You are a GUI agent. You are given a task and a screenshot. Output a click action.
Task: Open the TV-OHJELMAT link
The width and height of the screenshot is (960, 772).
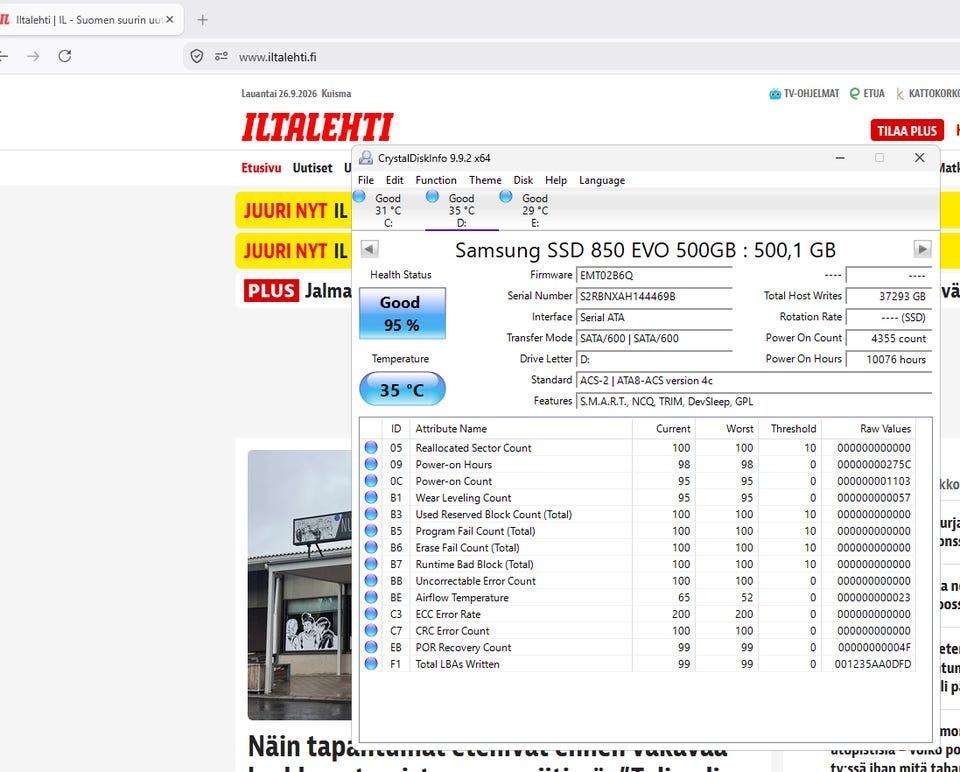pos(804,94)
